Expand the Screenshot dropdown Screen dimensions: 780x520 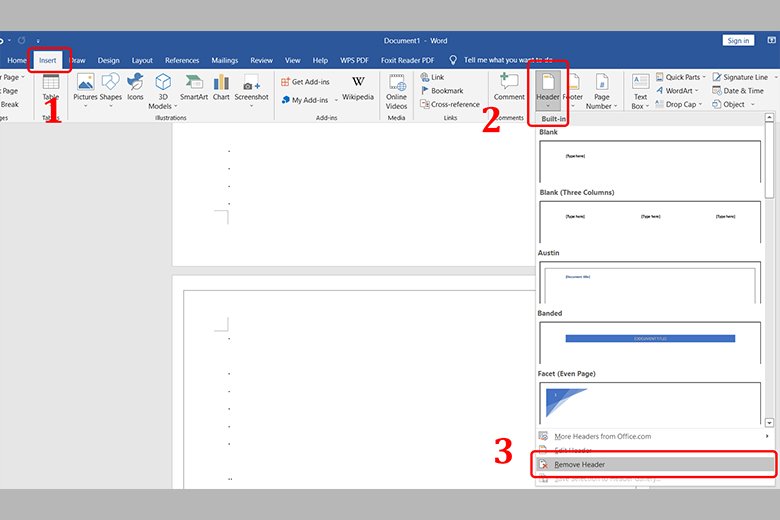[x=252, y=98]
